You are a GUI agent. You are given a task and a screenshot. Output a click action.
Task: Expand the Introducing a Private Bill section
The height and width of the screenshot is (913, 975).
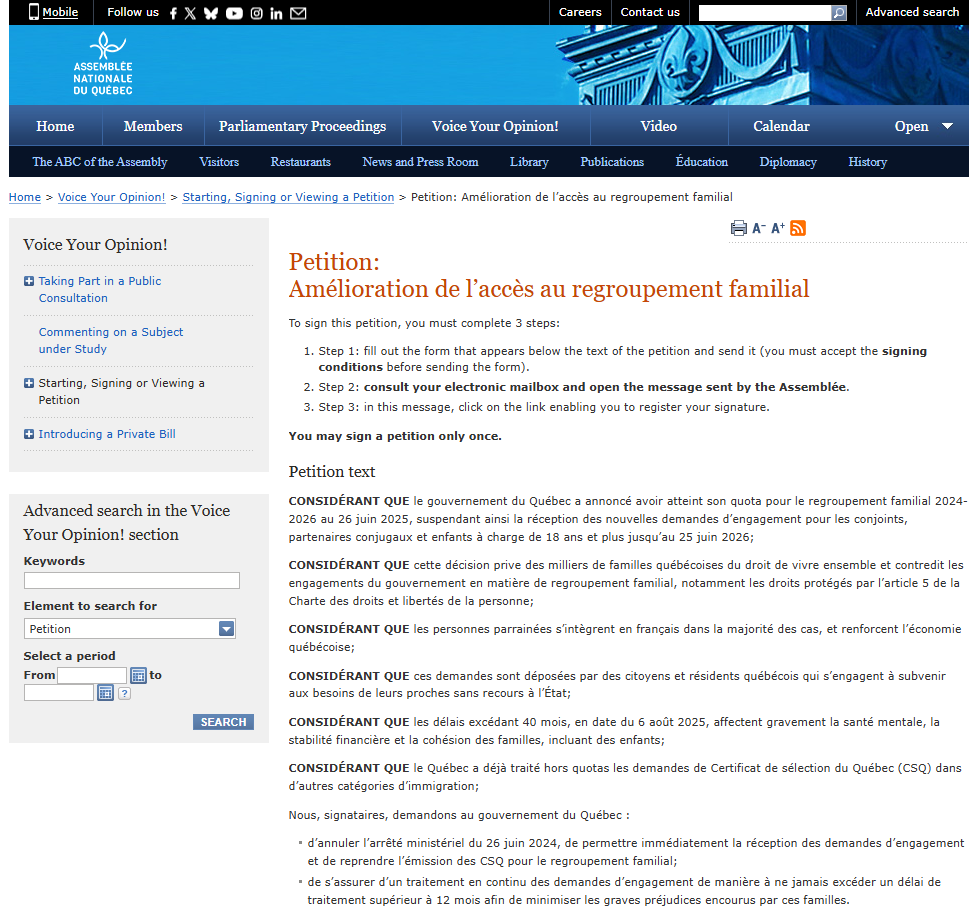[x=29, y=434]
